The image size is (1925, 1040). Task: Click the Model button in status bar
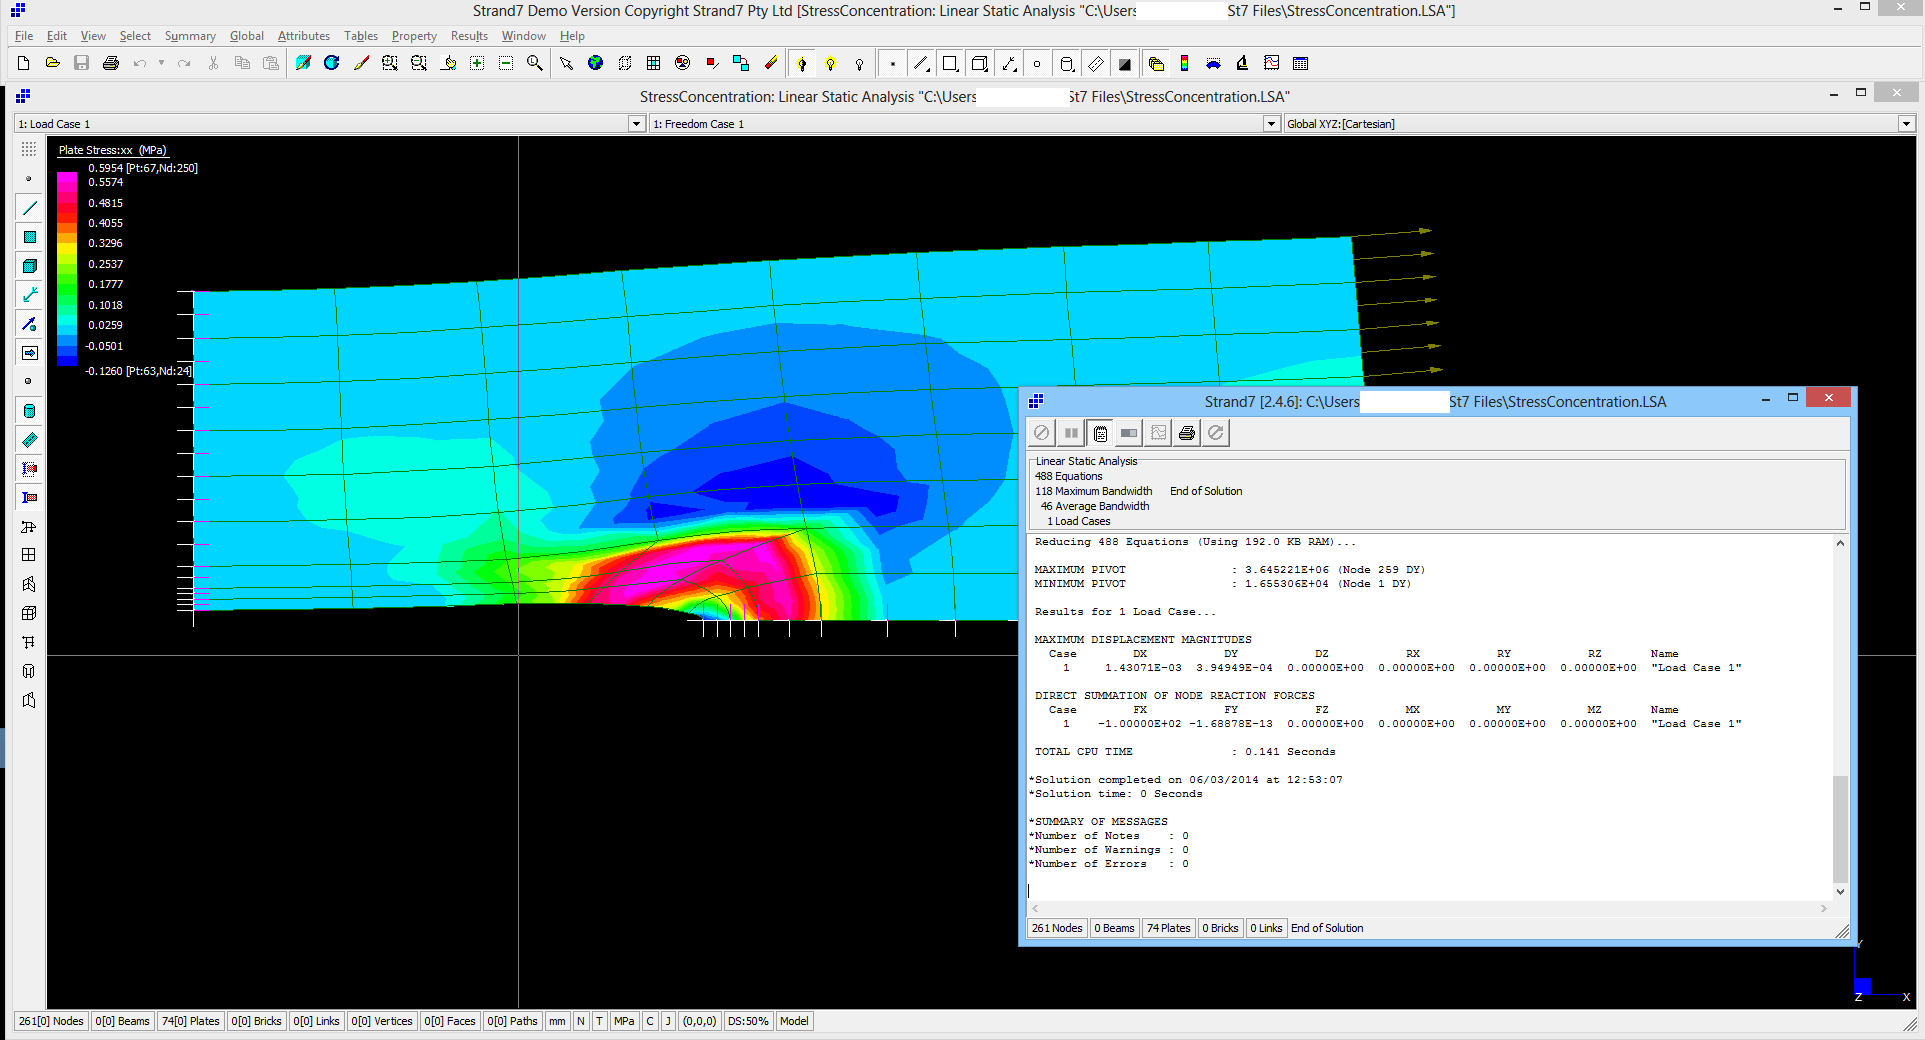(x=794, y=1021)
